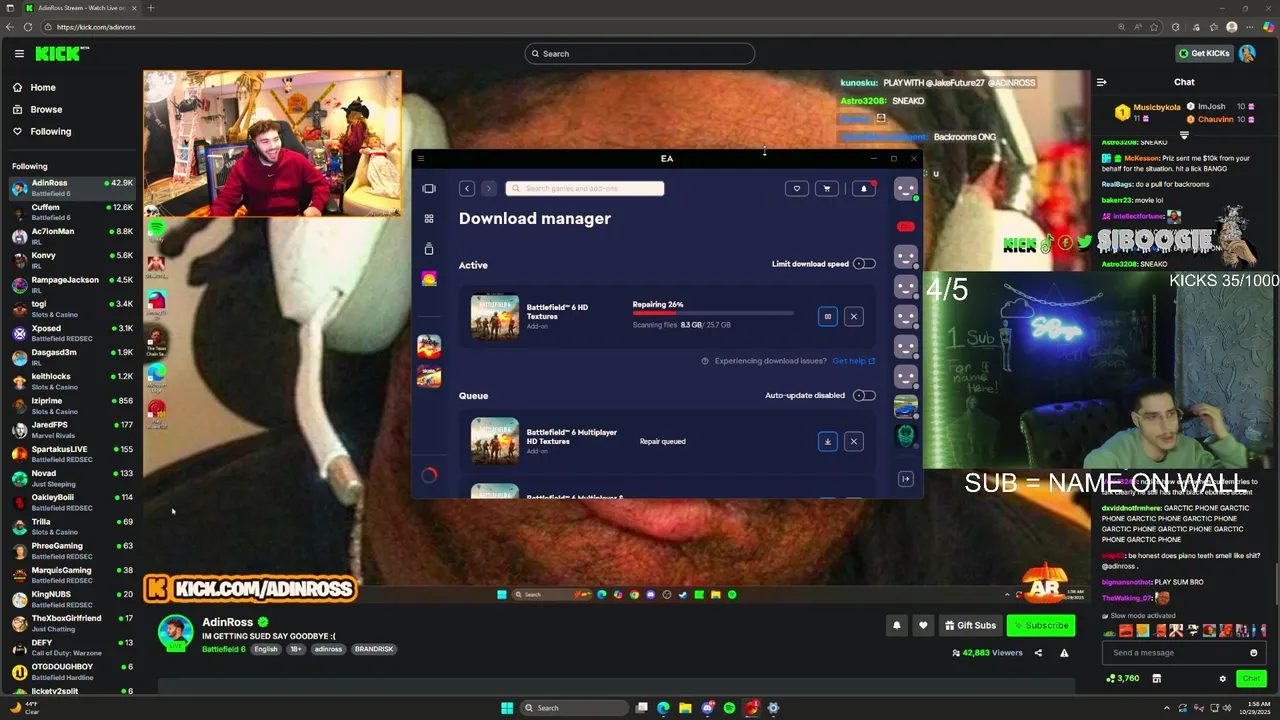Open chat settings gear icon

pos(1222,679)
